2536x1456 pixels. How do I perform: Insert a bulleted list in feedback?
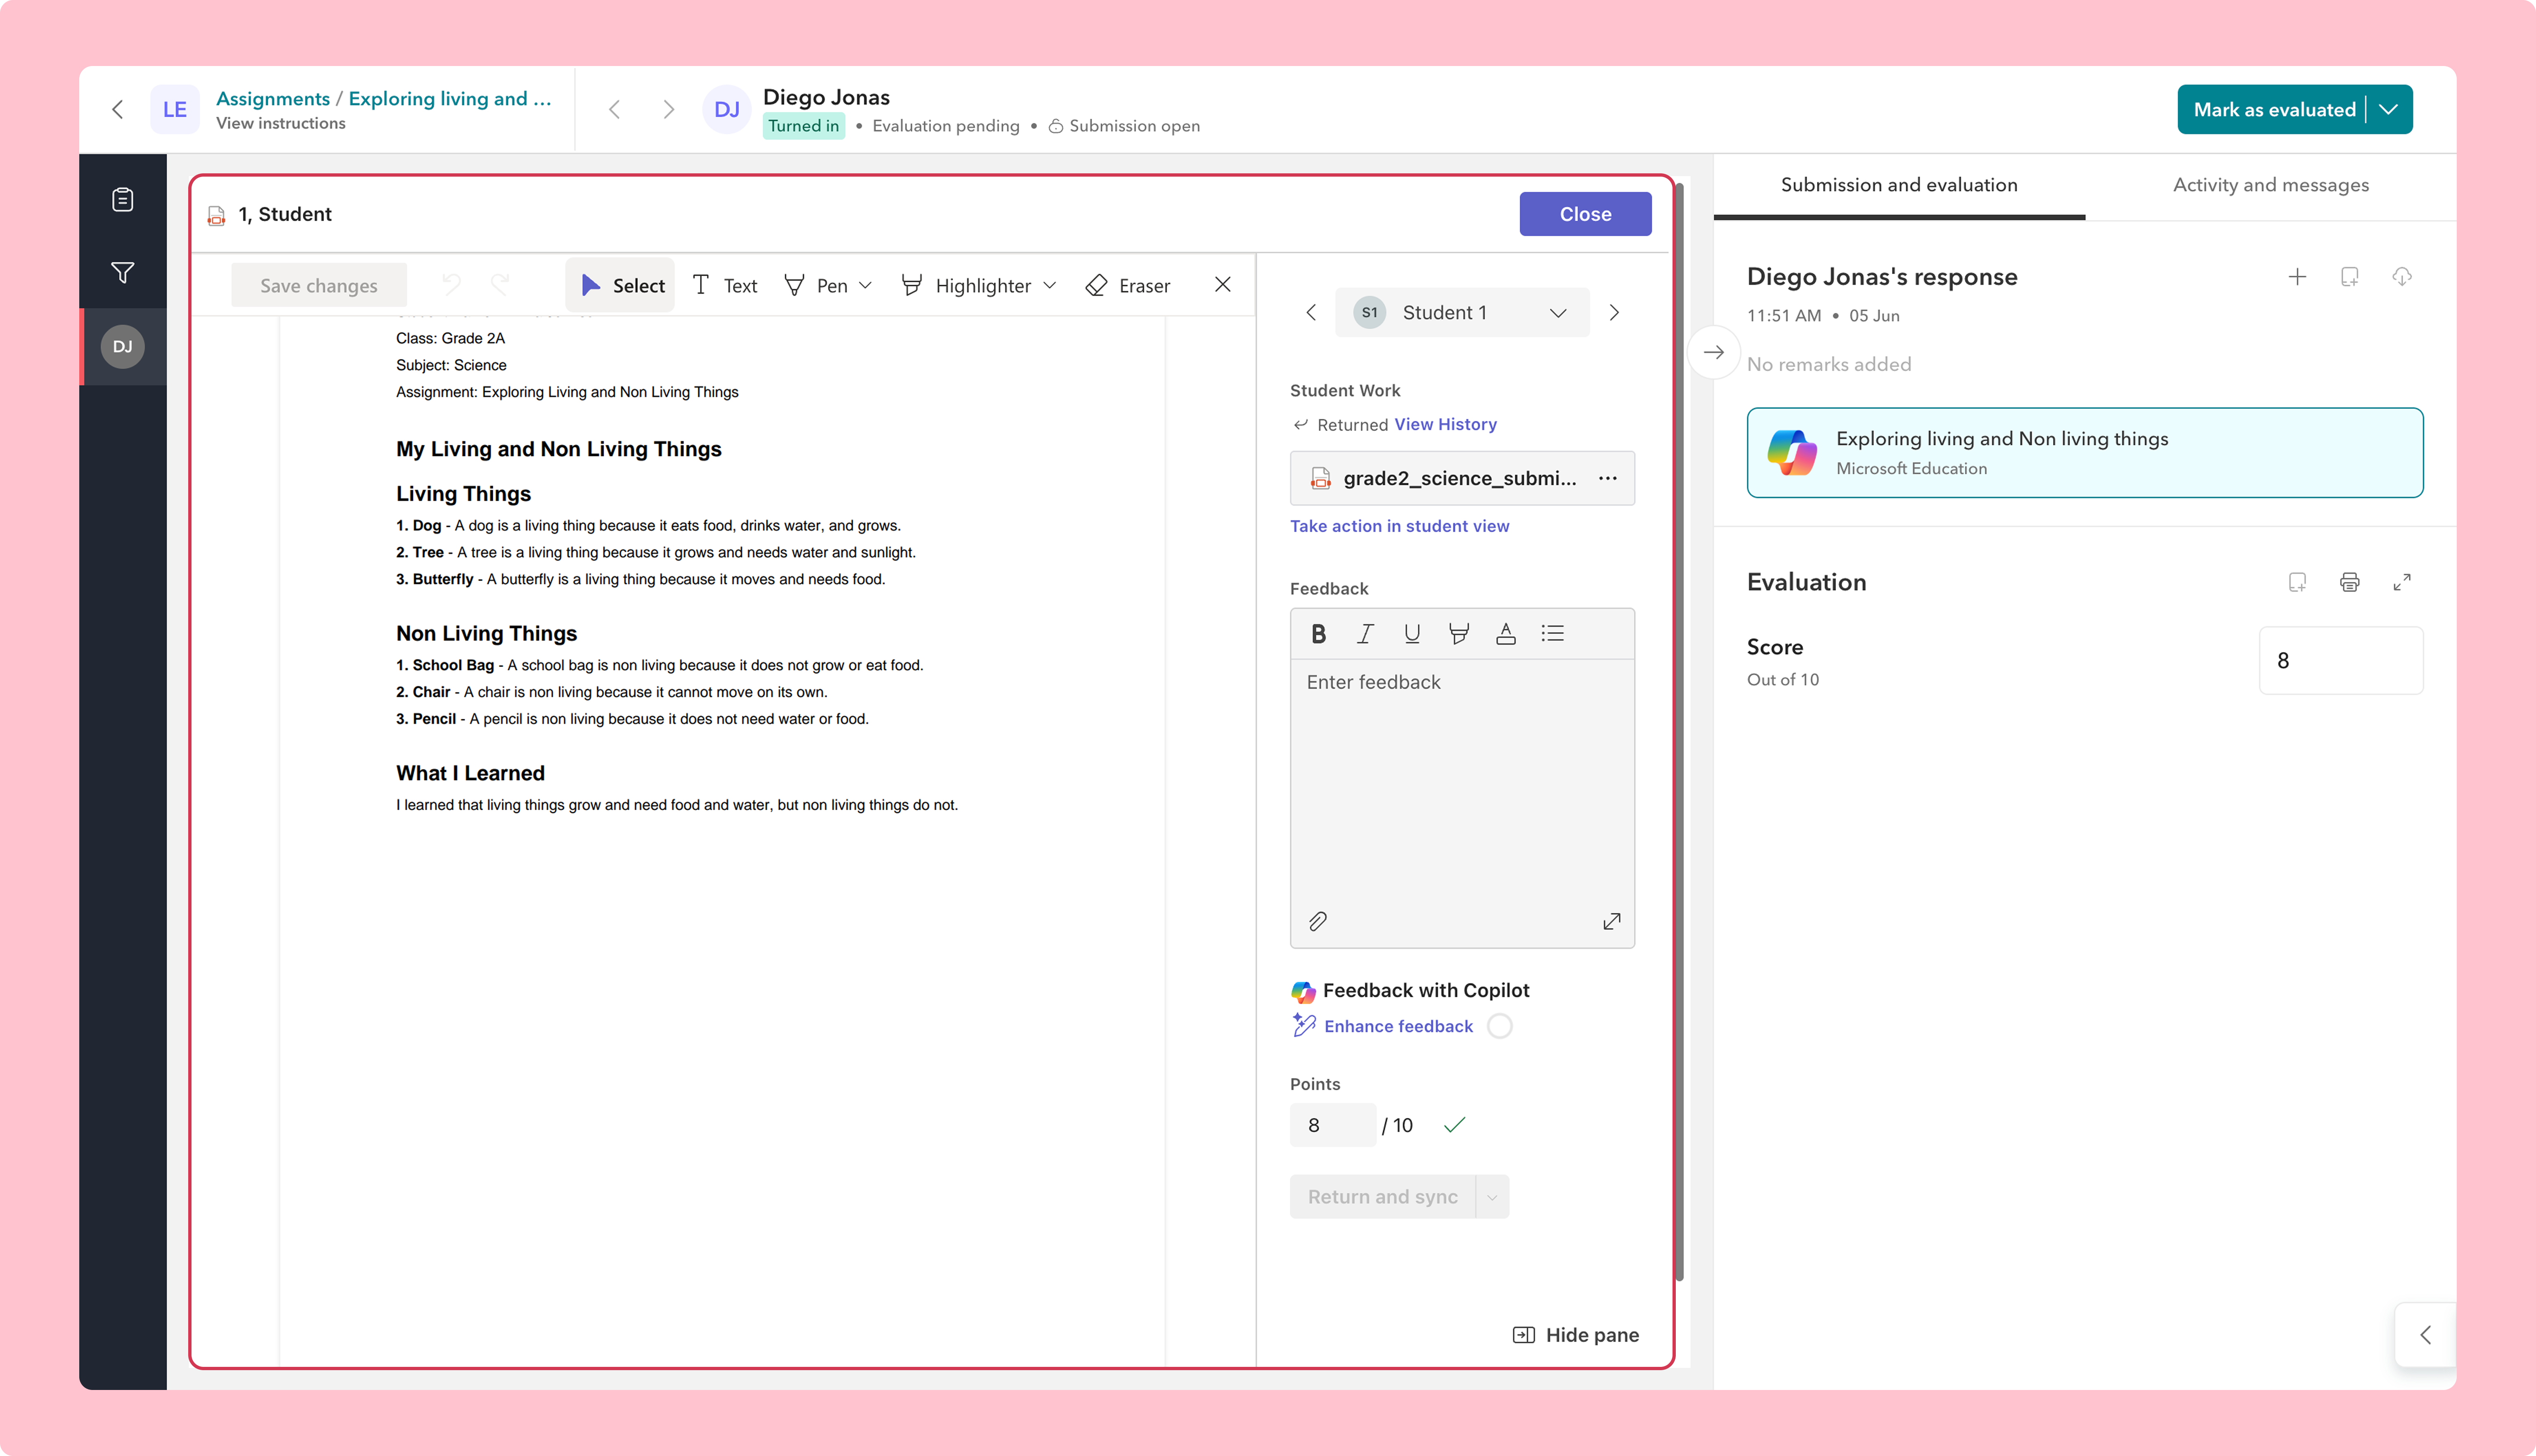(x=1553, y=633)
